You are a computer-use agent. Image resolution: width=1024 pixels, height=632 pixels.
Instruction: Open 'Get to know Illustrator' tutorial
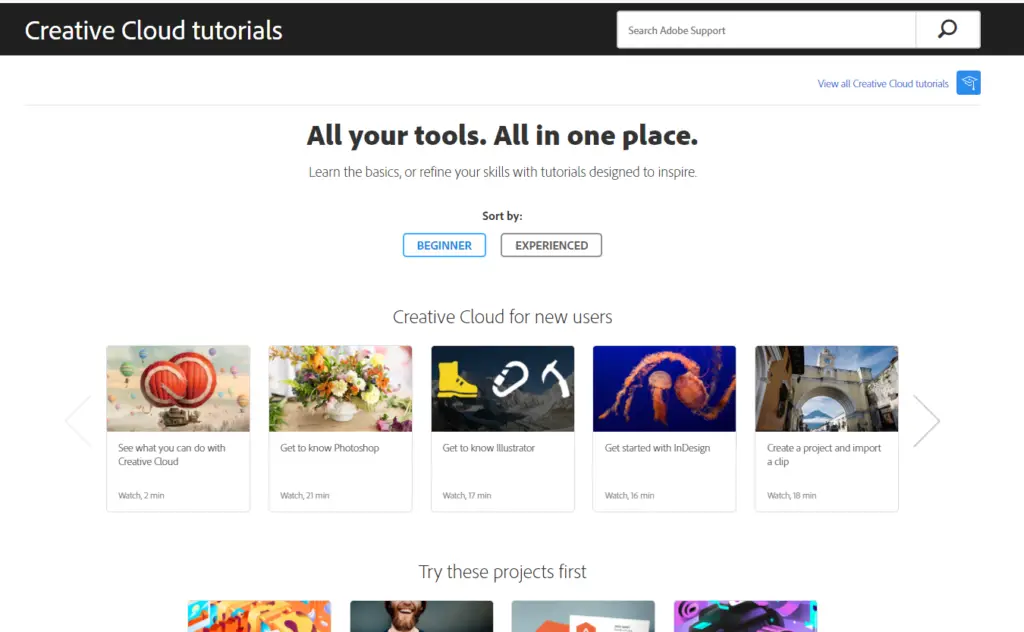click(x=488, y=448)
